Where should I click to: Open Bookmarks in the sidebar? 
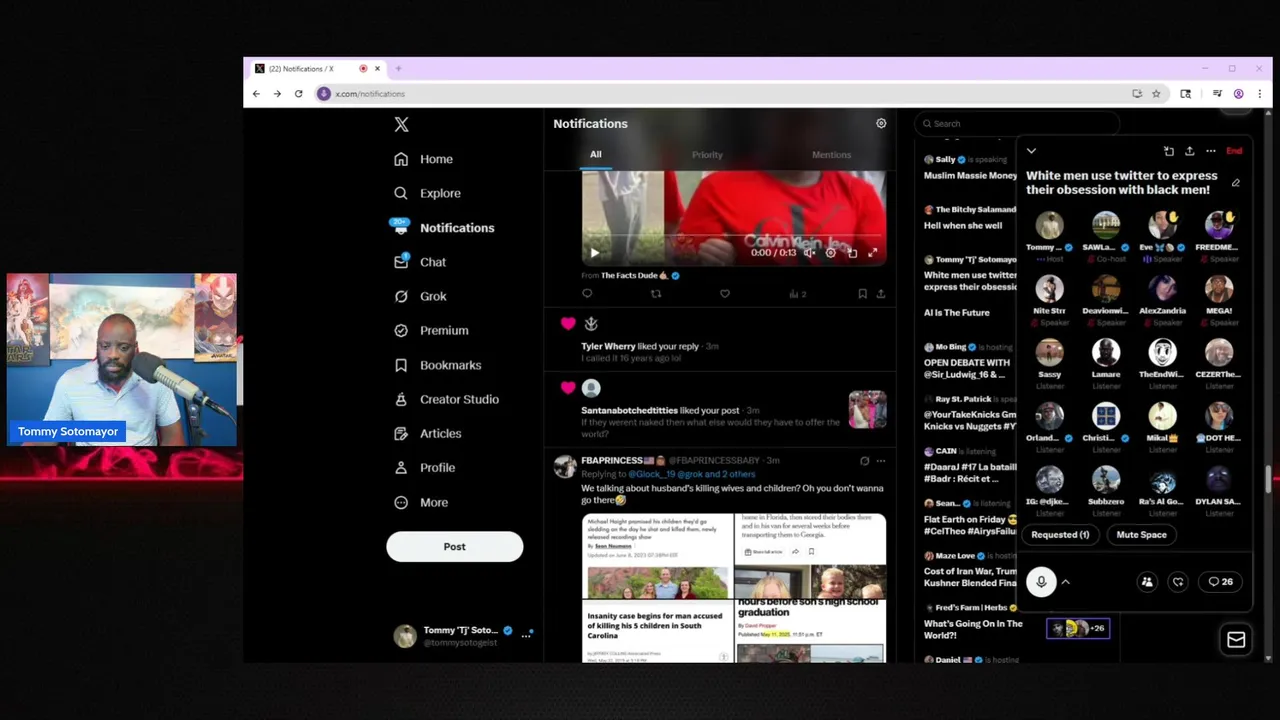(x=437, y=365)
